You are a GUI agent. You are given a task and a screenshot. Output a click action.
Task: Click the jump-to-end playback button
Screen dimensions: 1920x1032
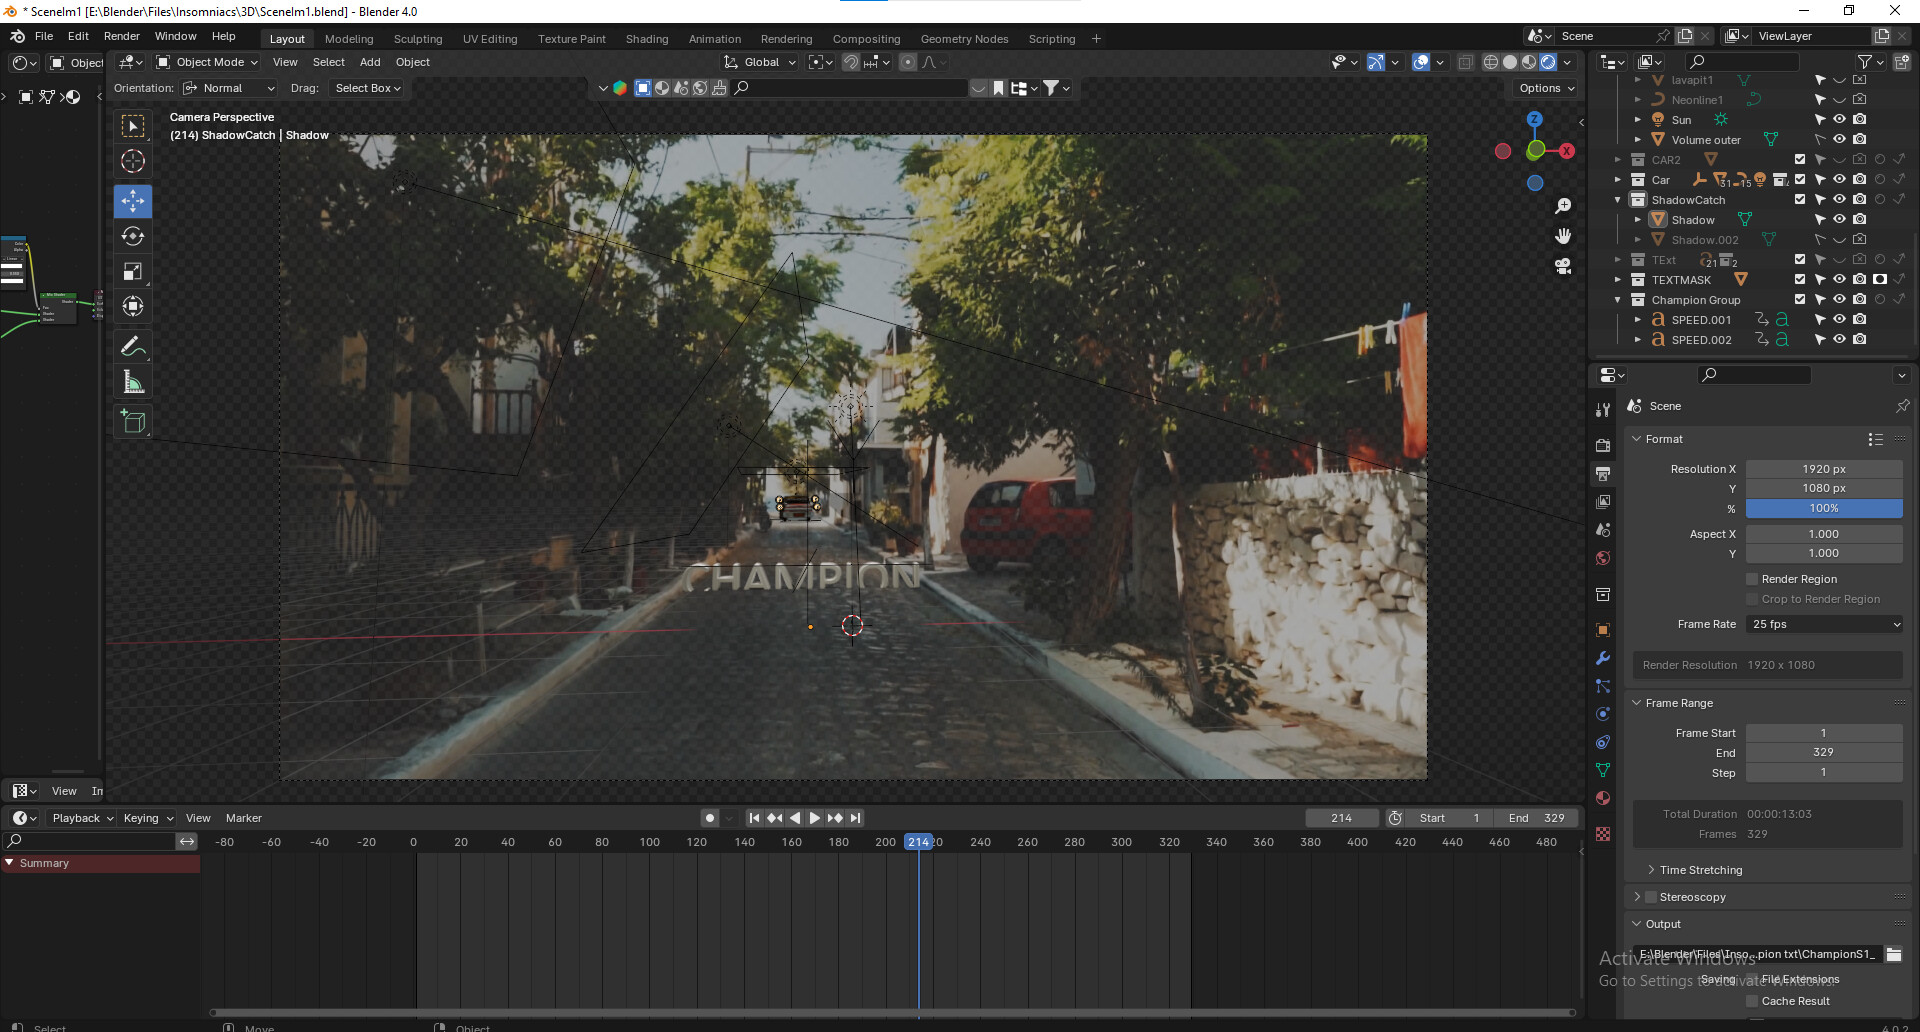coord(856,818)
